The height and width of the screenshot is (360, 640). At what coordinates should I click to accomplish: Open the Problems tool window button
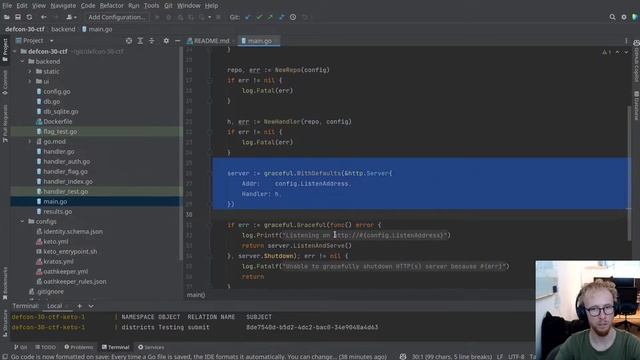pos(79,347)
